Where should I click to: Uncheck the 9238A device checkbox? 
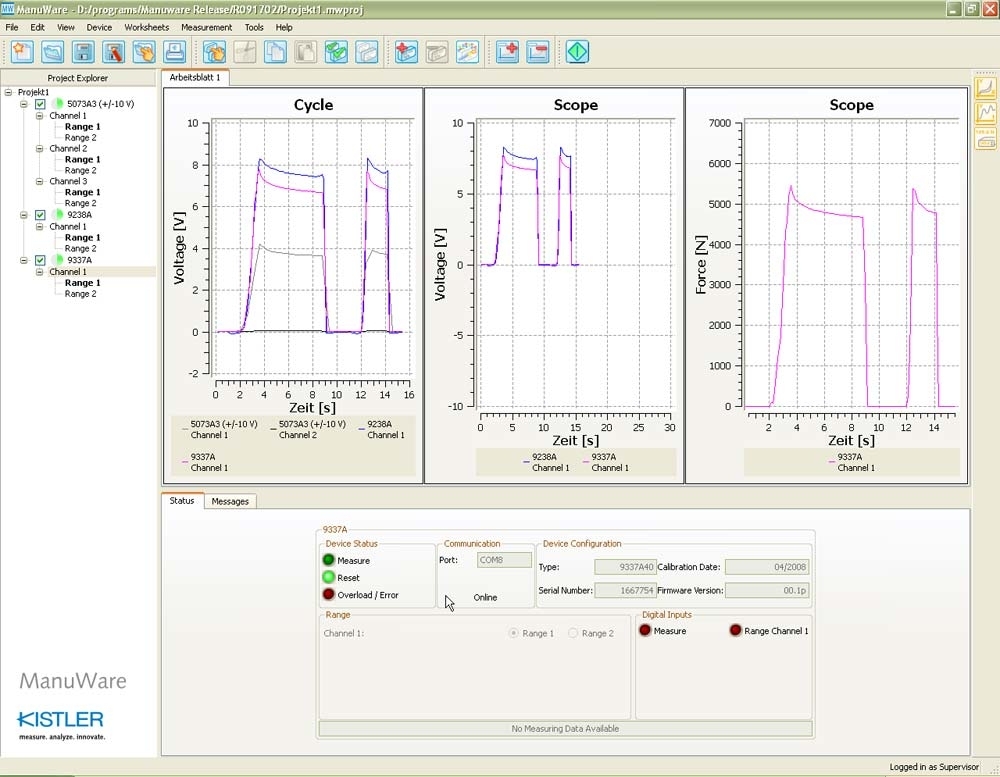click(x=40, y=215)
